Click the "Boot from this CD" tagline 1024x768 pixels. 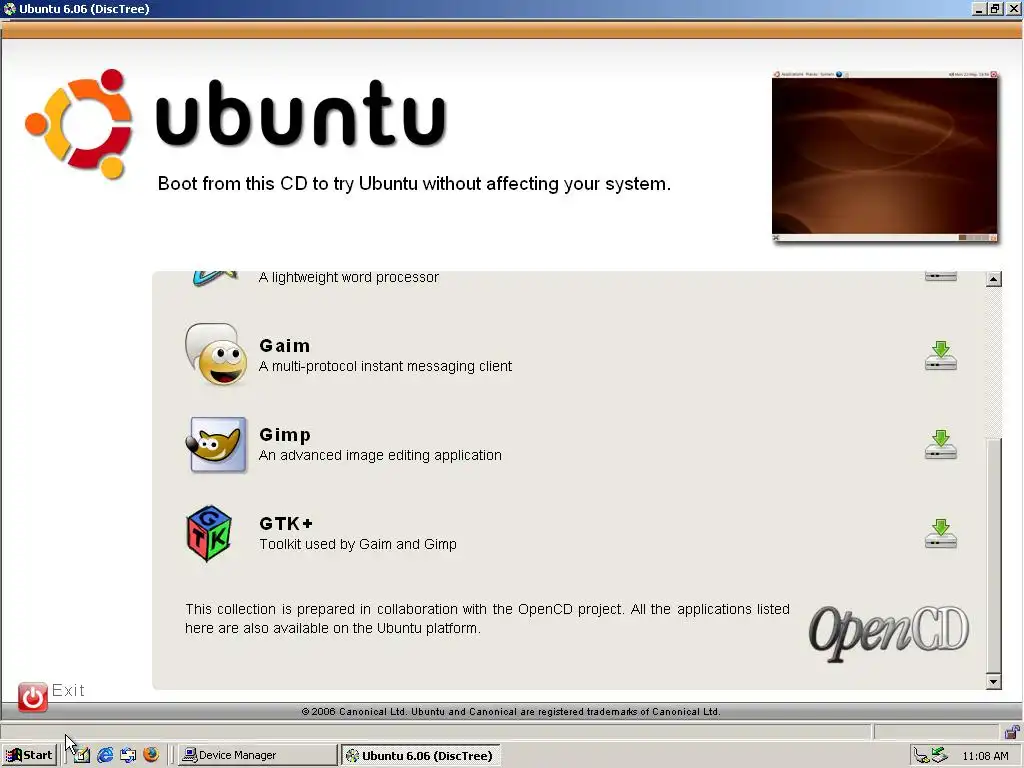(x=414, y=184)
